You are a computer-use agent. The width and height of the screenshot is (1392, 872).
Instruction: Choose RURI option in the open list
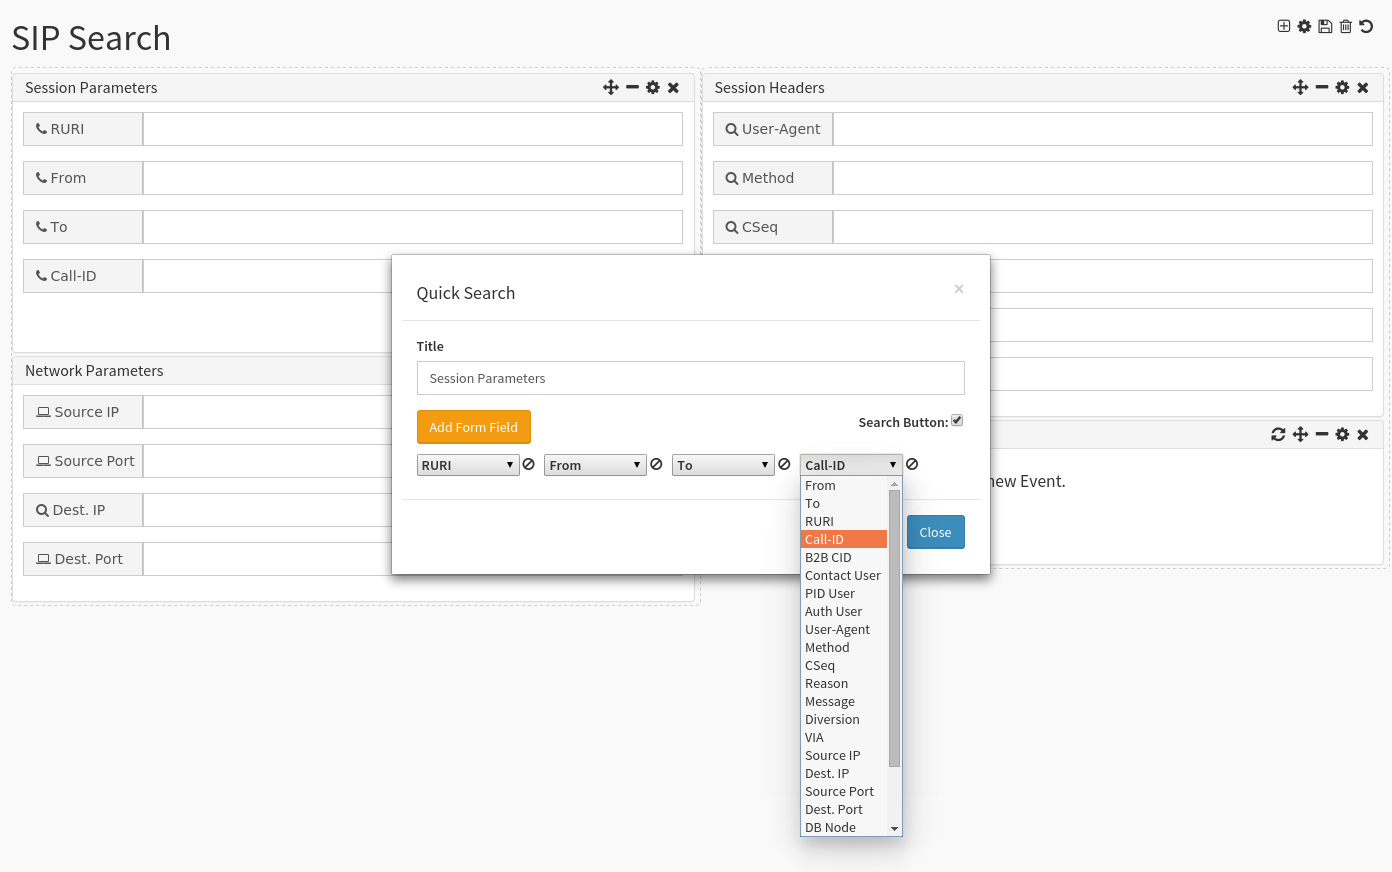click(x=844, y=521)
